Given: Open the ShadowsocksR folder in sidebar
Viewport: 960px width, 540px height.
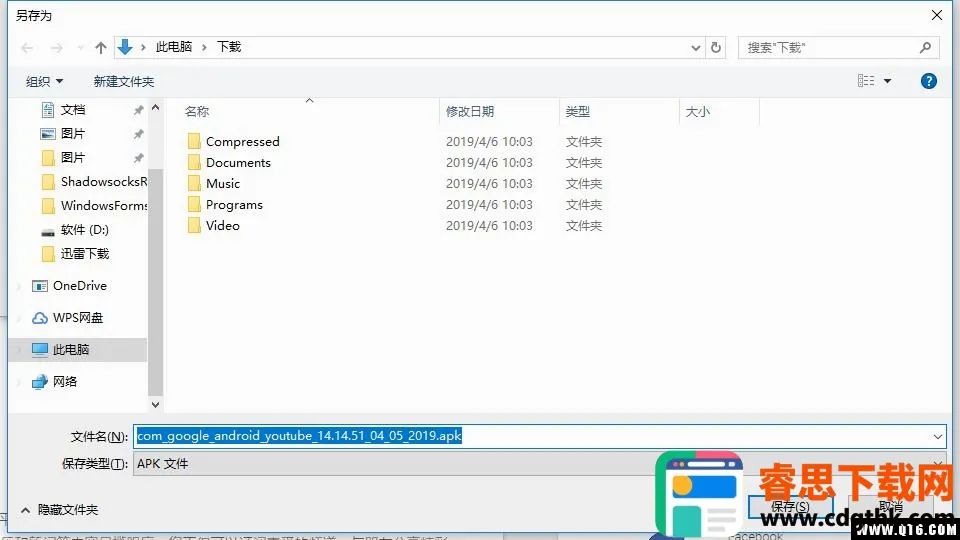Looking at the screenshot, I should pyautogui.click(x=94, y=182).
